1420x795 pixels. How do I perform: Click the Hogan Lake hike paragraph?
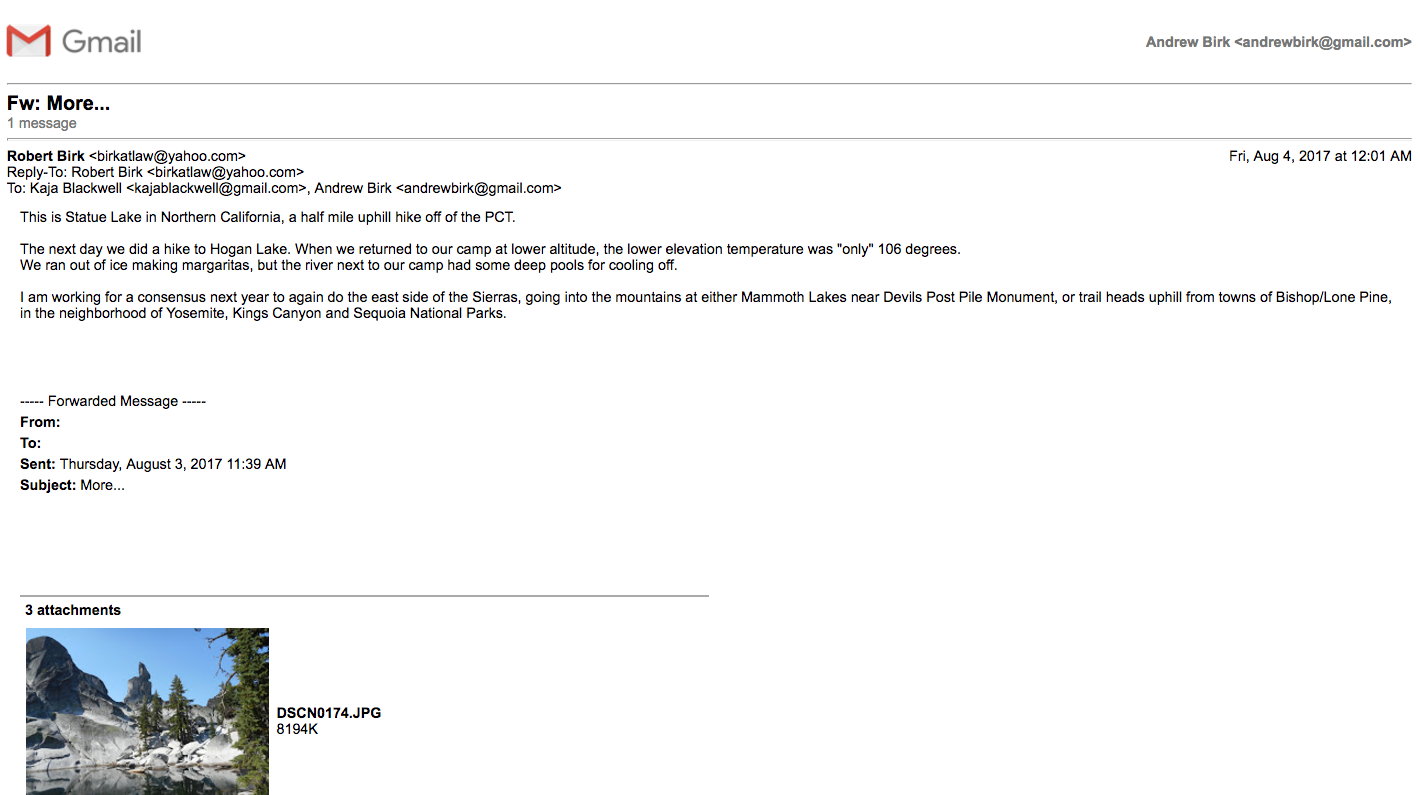490,257
